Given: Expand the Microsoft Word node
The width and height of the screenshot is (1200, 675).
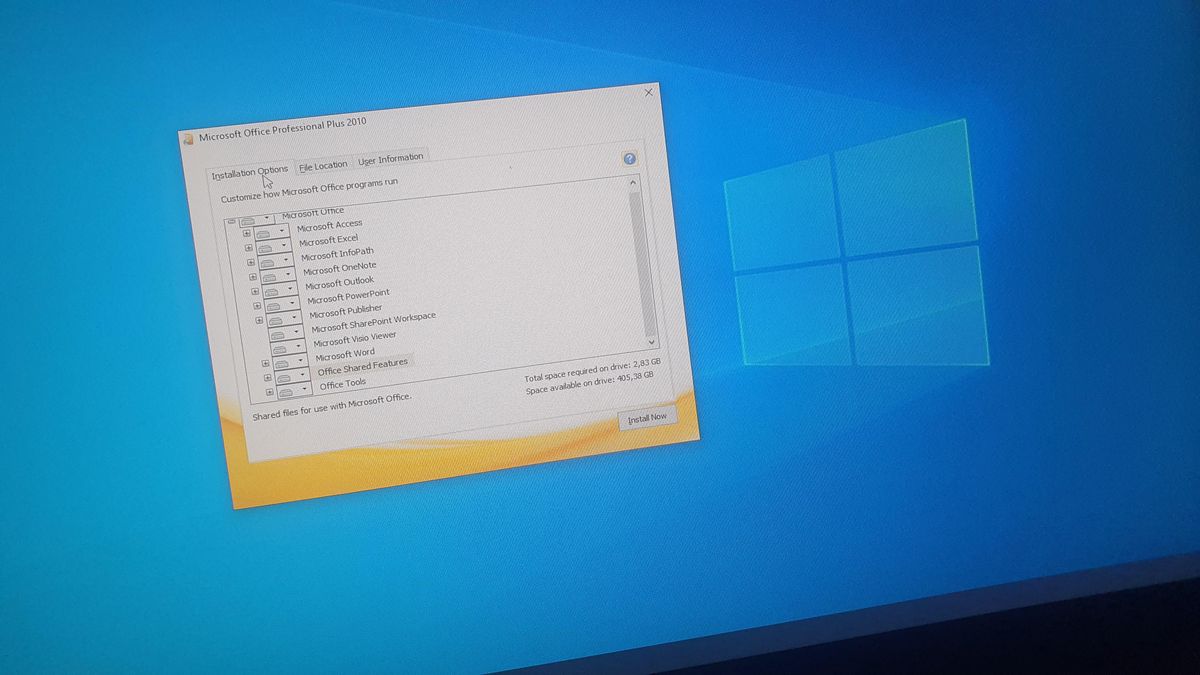Looking at the screenshot, I should [265, 363].
